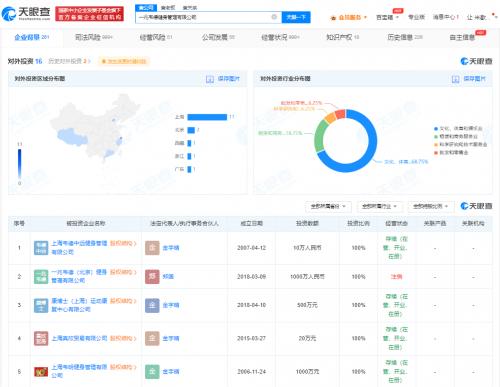Click the avatar icon for 郑国 in row 2
This screenshot has width=500, height=387.
coord(152,276)
